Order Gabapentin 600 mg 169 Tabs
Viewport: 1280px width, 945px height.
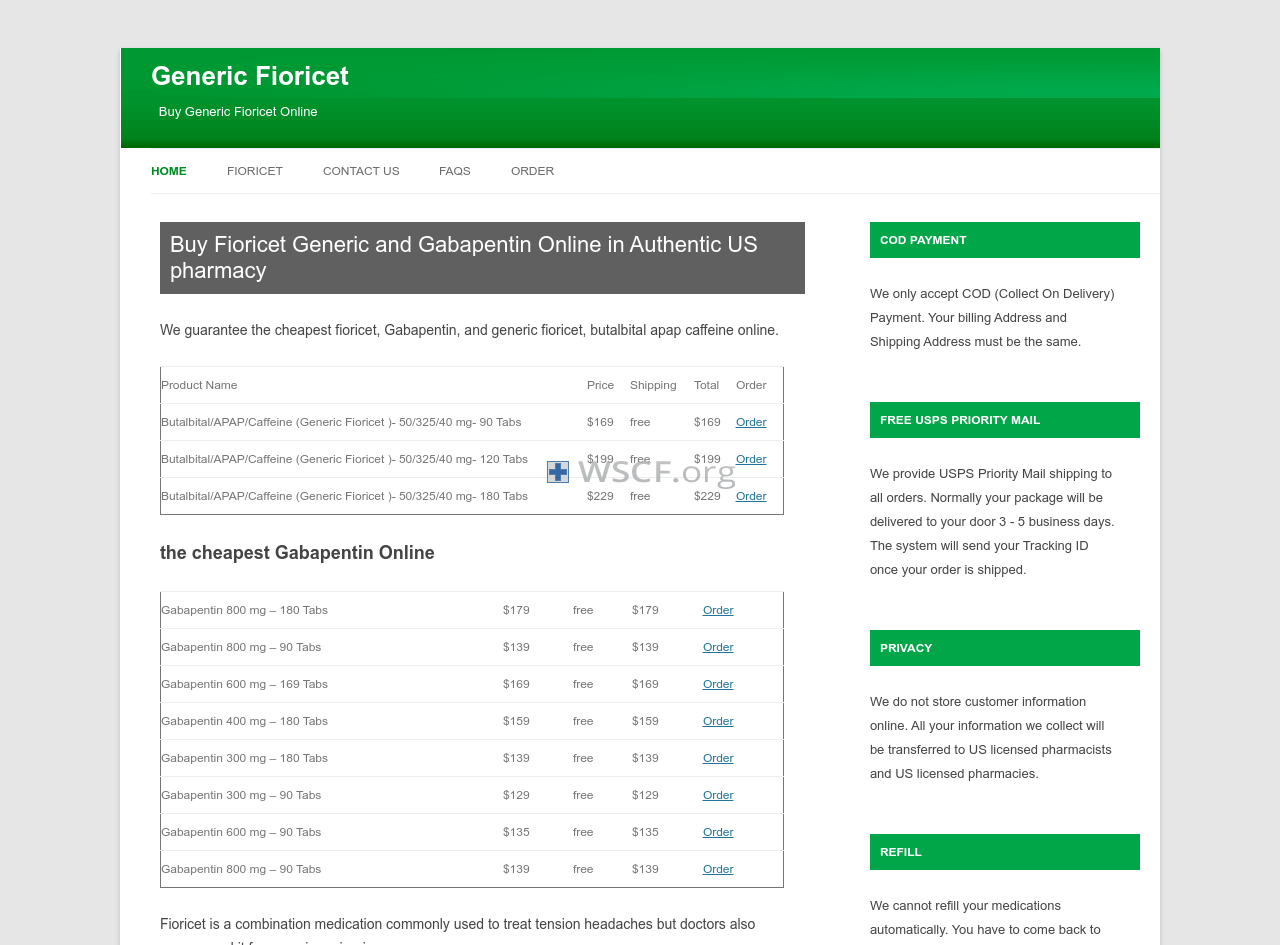click(x=718, y=684)
